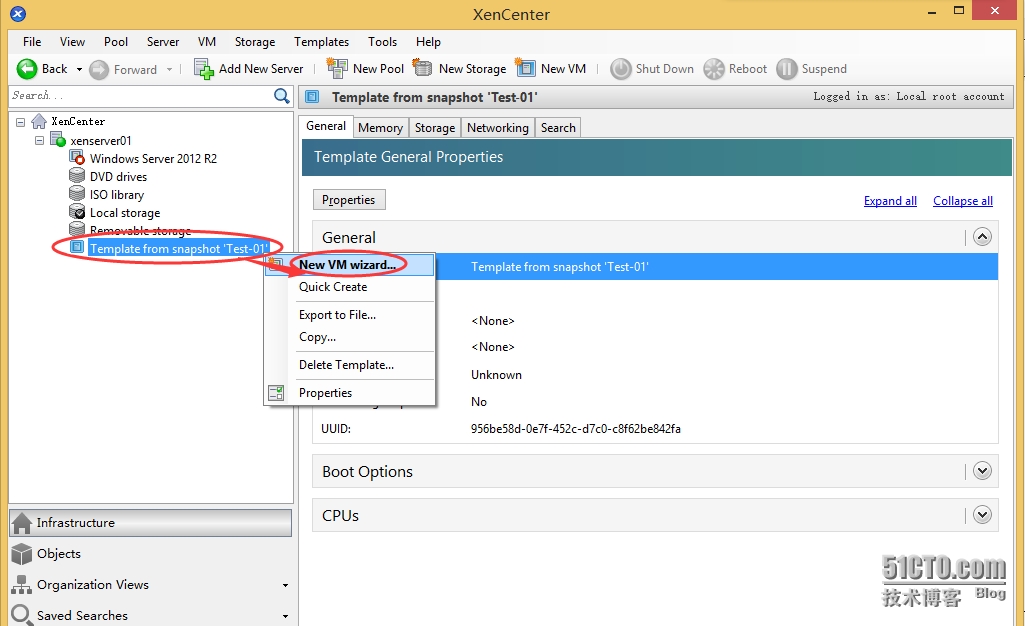Click the Infrastructure house icon
The height and width of the screenshot is (626, 1025).
22,523
